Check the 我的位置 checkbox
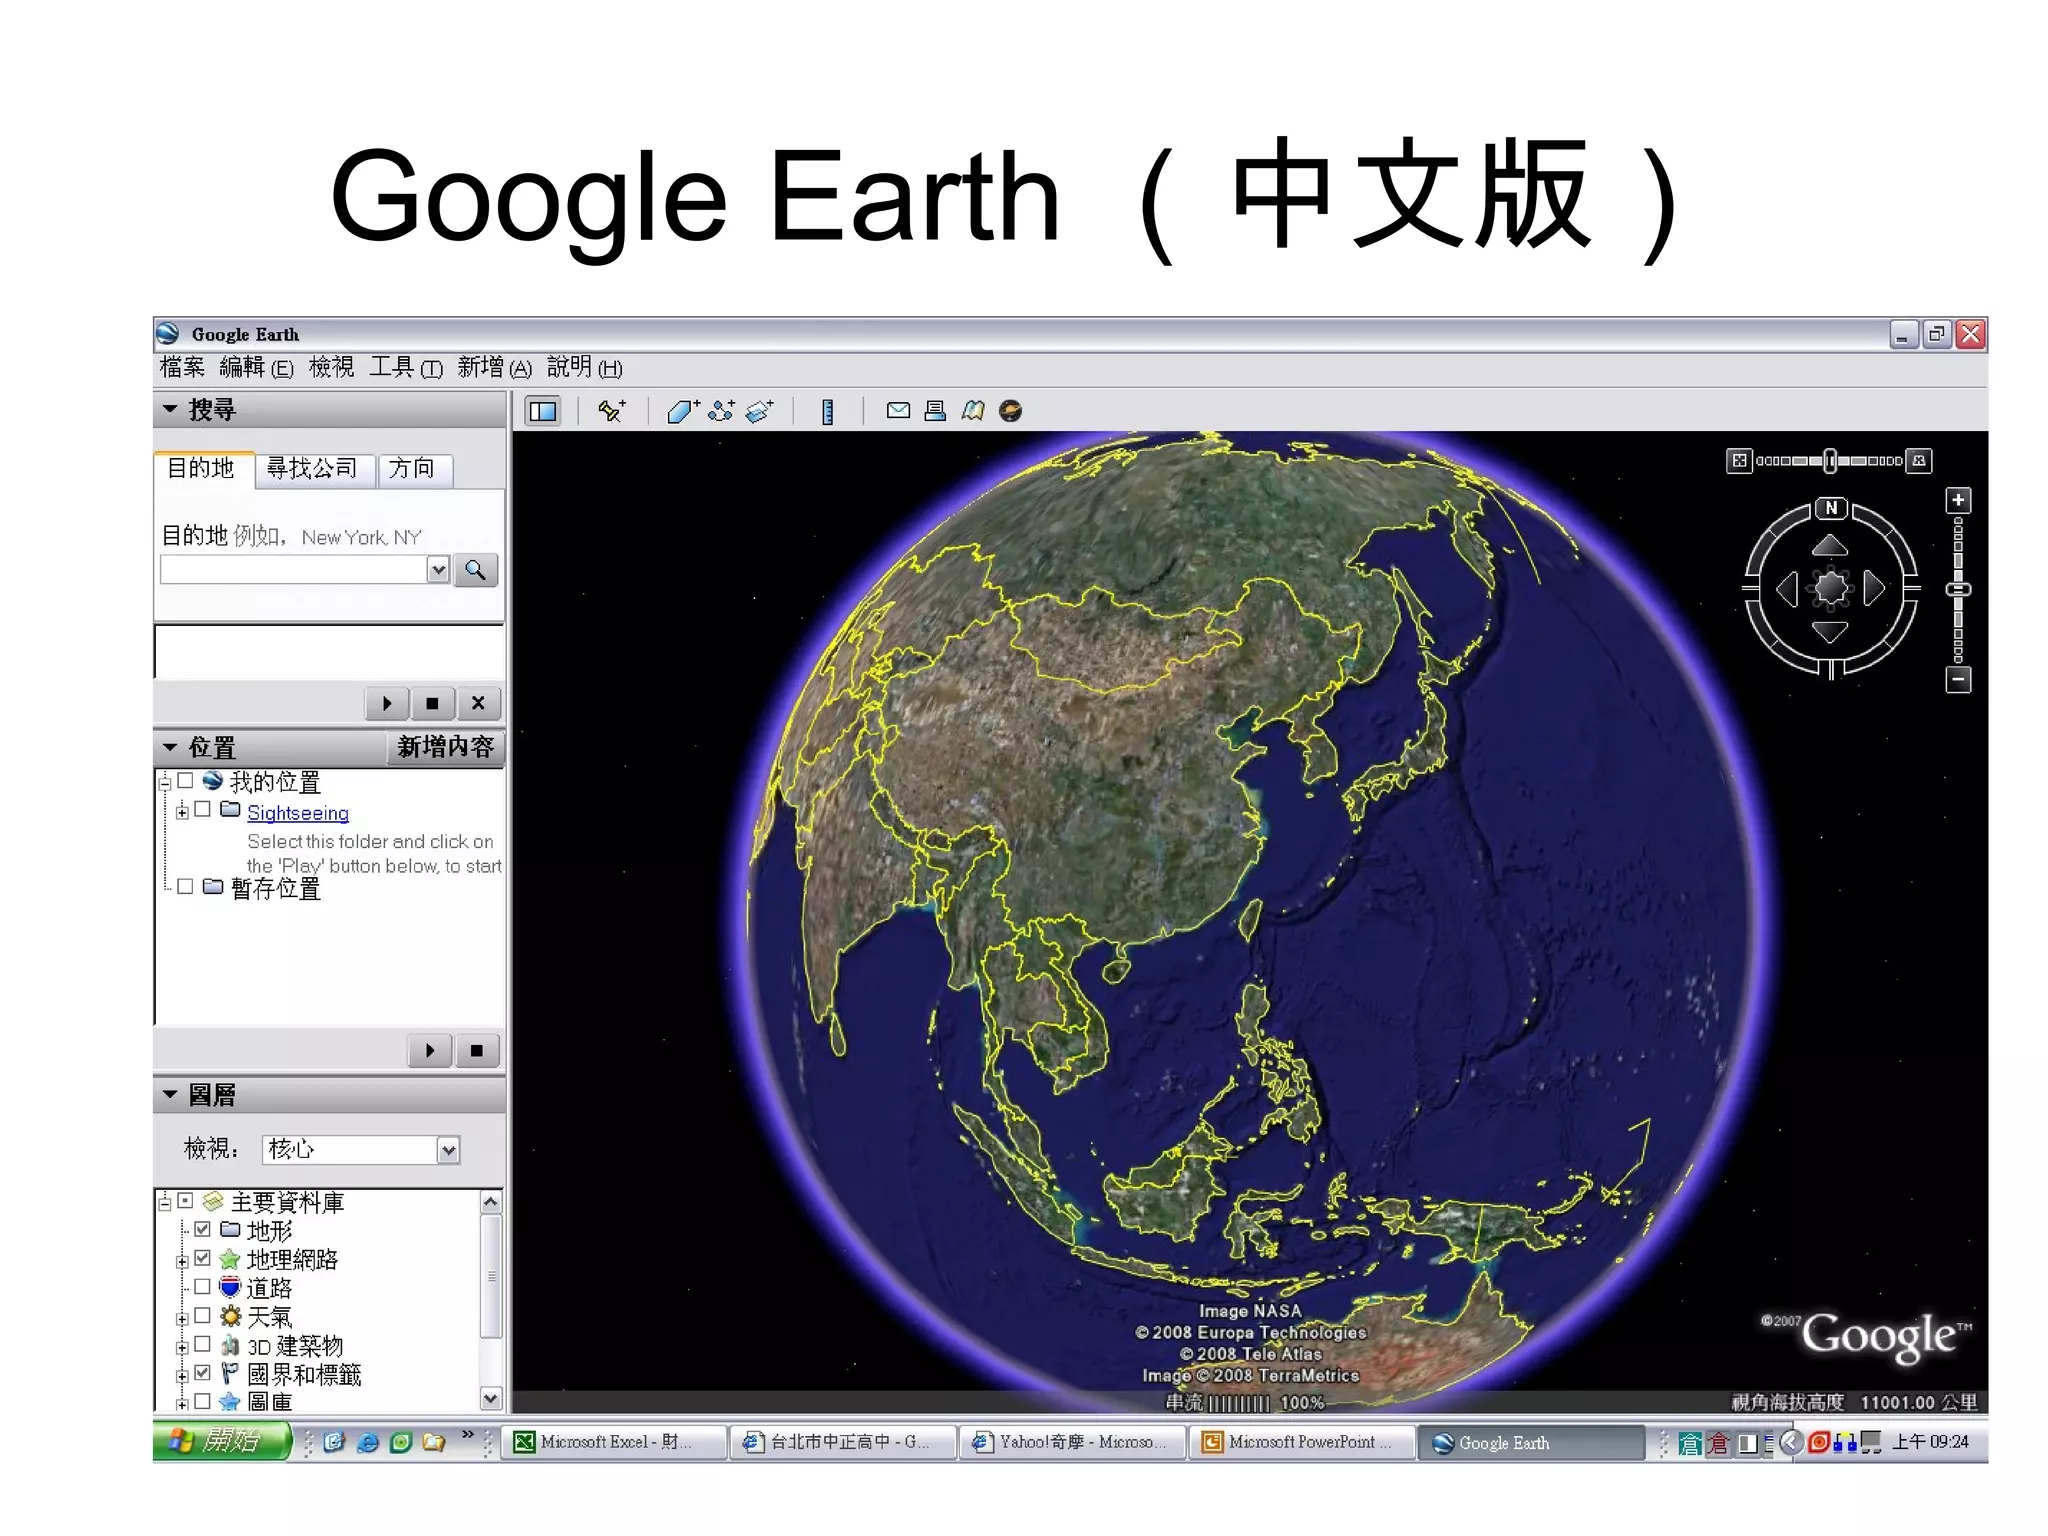 (185, 781)
